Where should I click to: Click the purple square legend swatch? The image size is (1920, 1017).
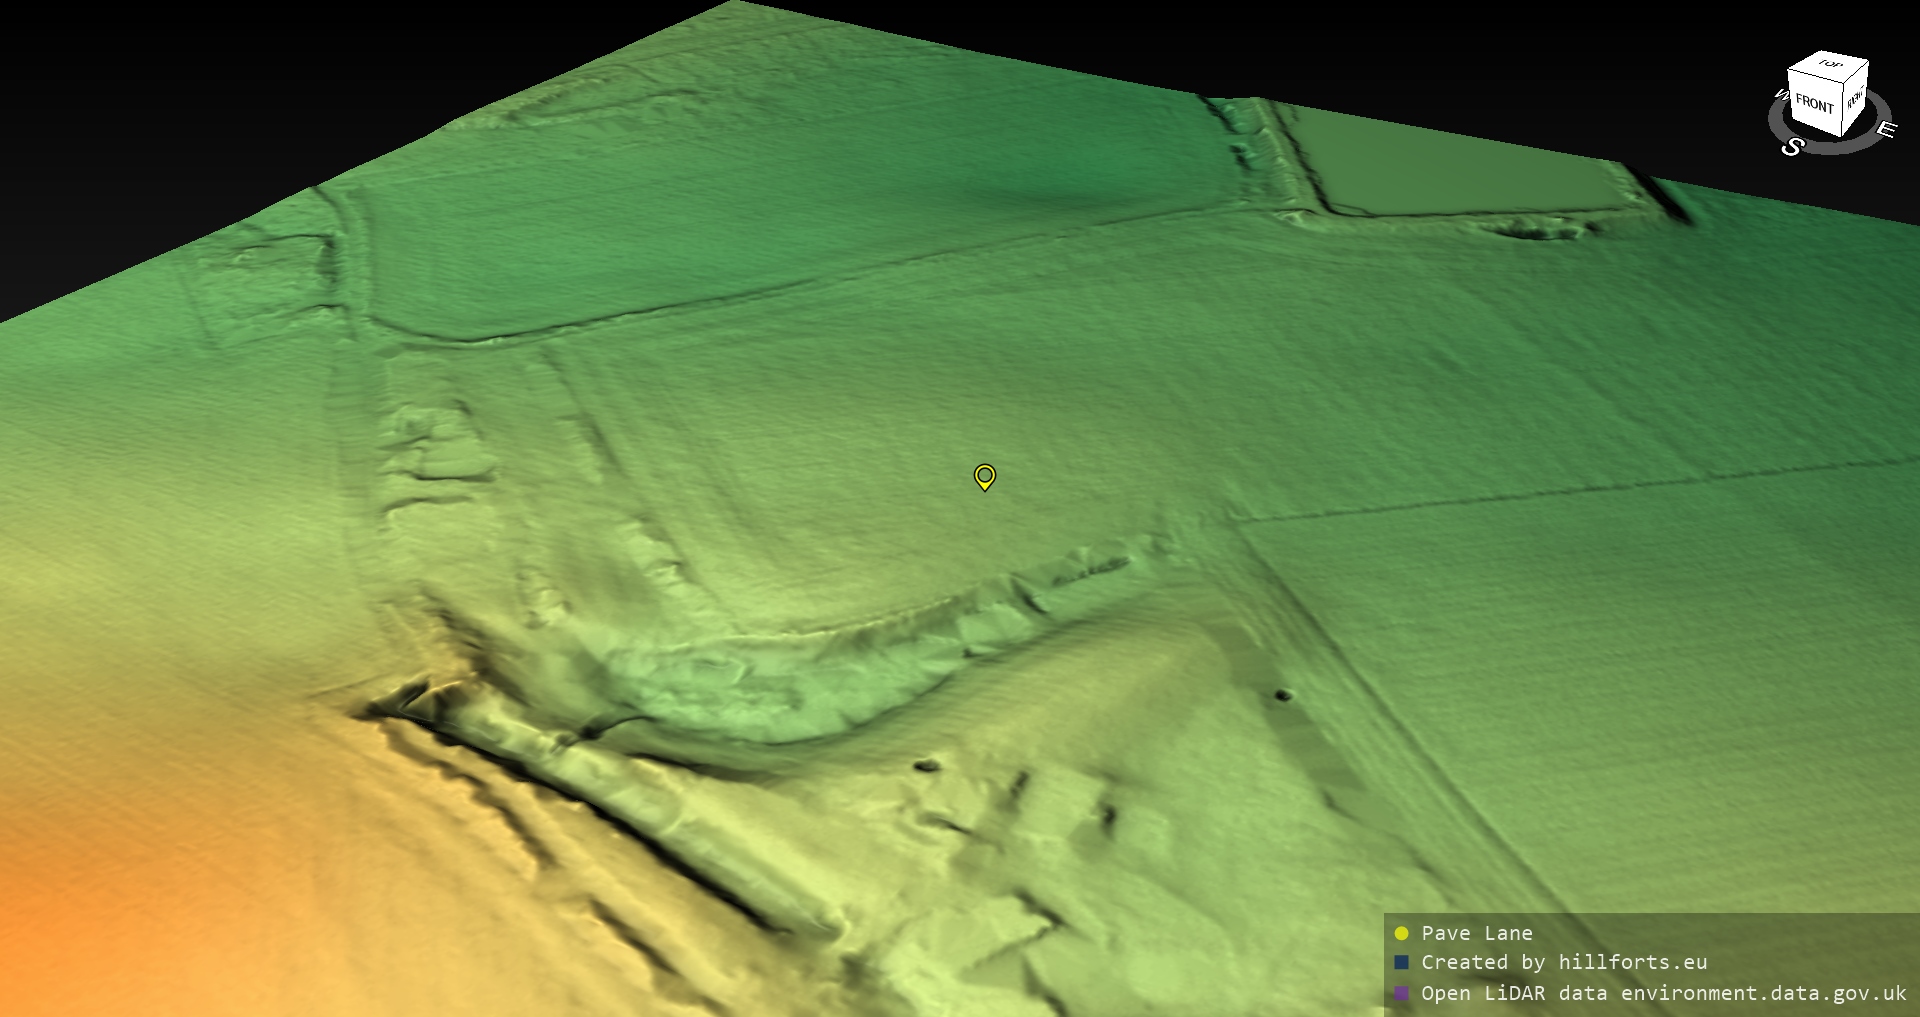coord(1401,993)
